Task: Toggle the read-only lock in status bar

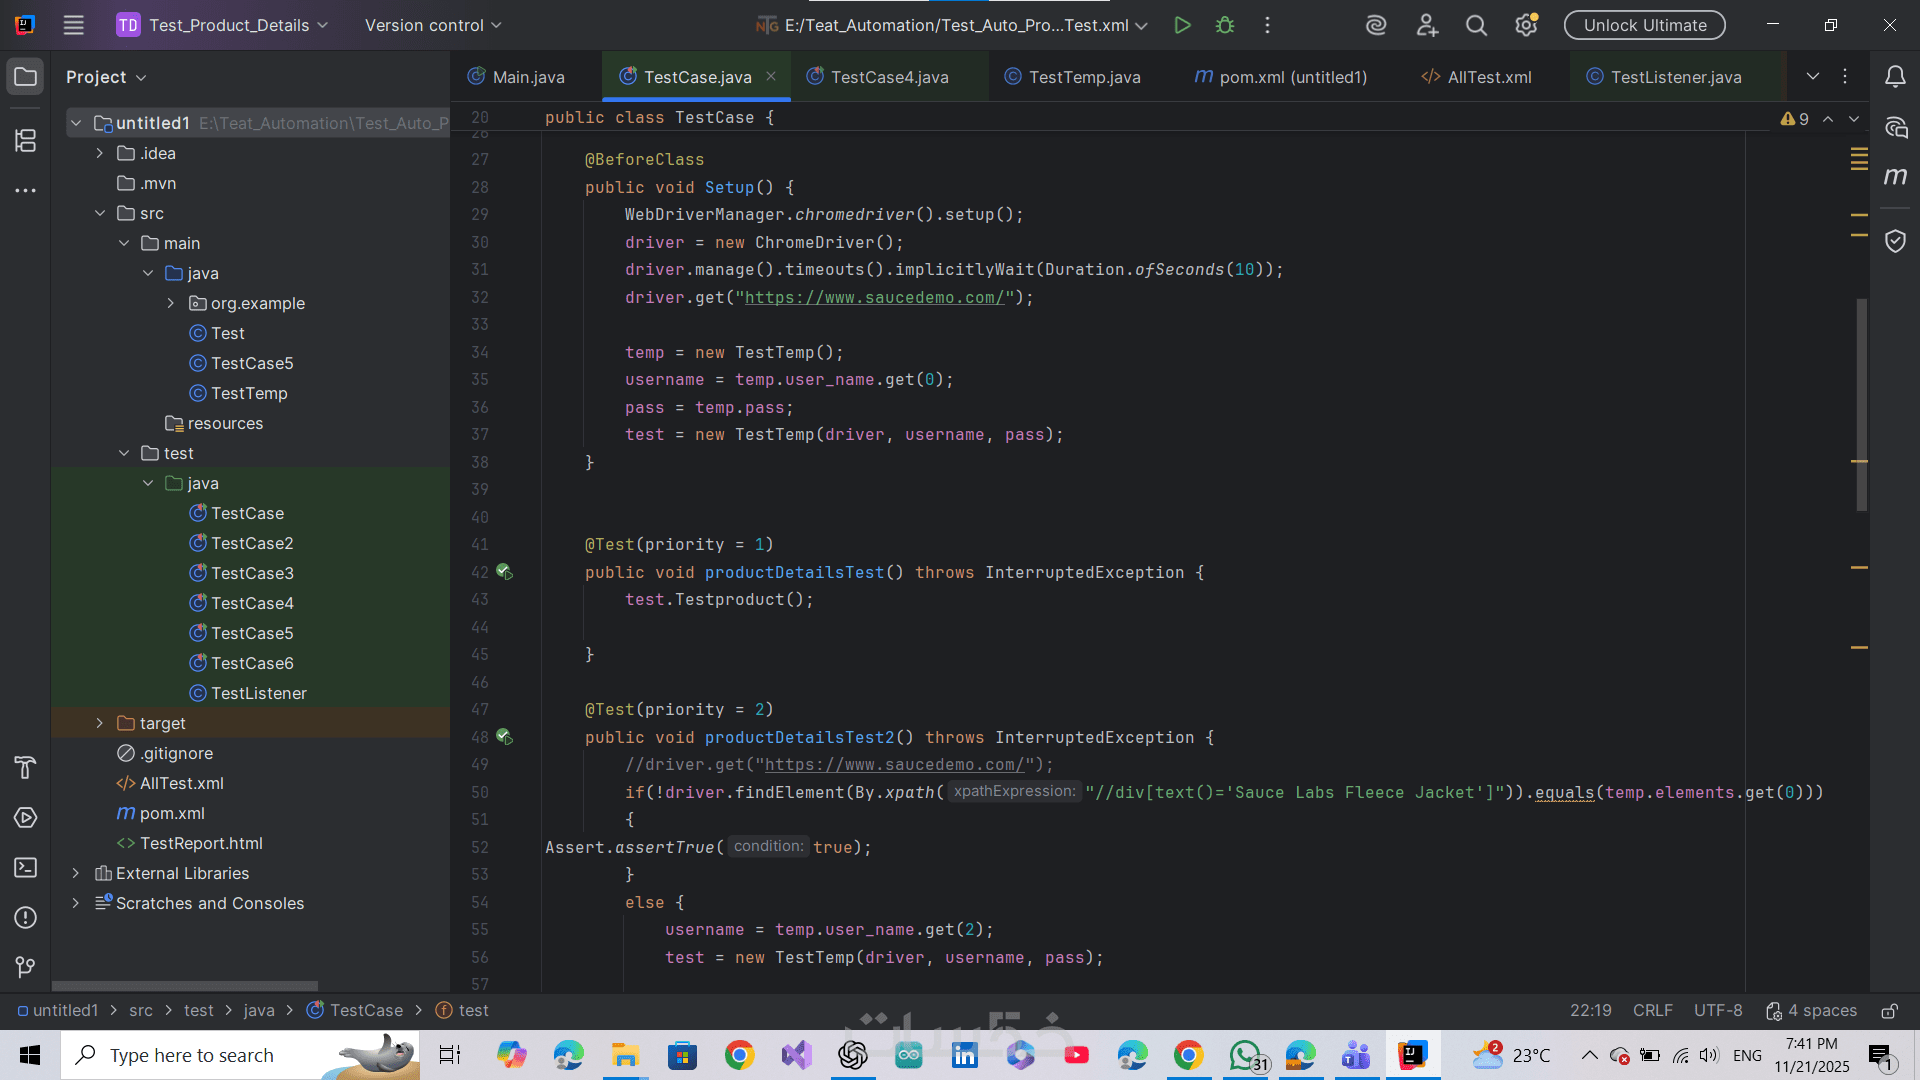Action: tap(1889, 1011)
